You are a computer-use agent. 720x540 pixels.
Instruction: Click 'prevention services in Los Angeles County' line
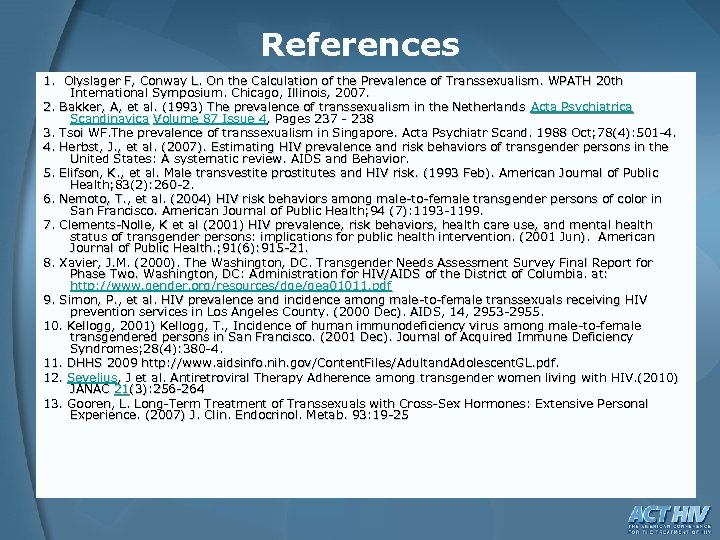coord(307,312)
